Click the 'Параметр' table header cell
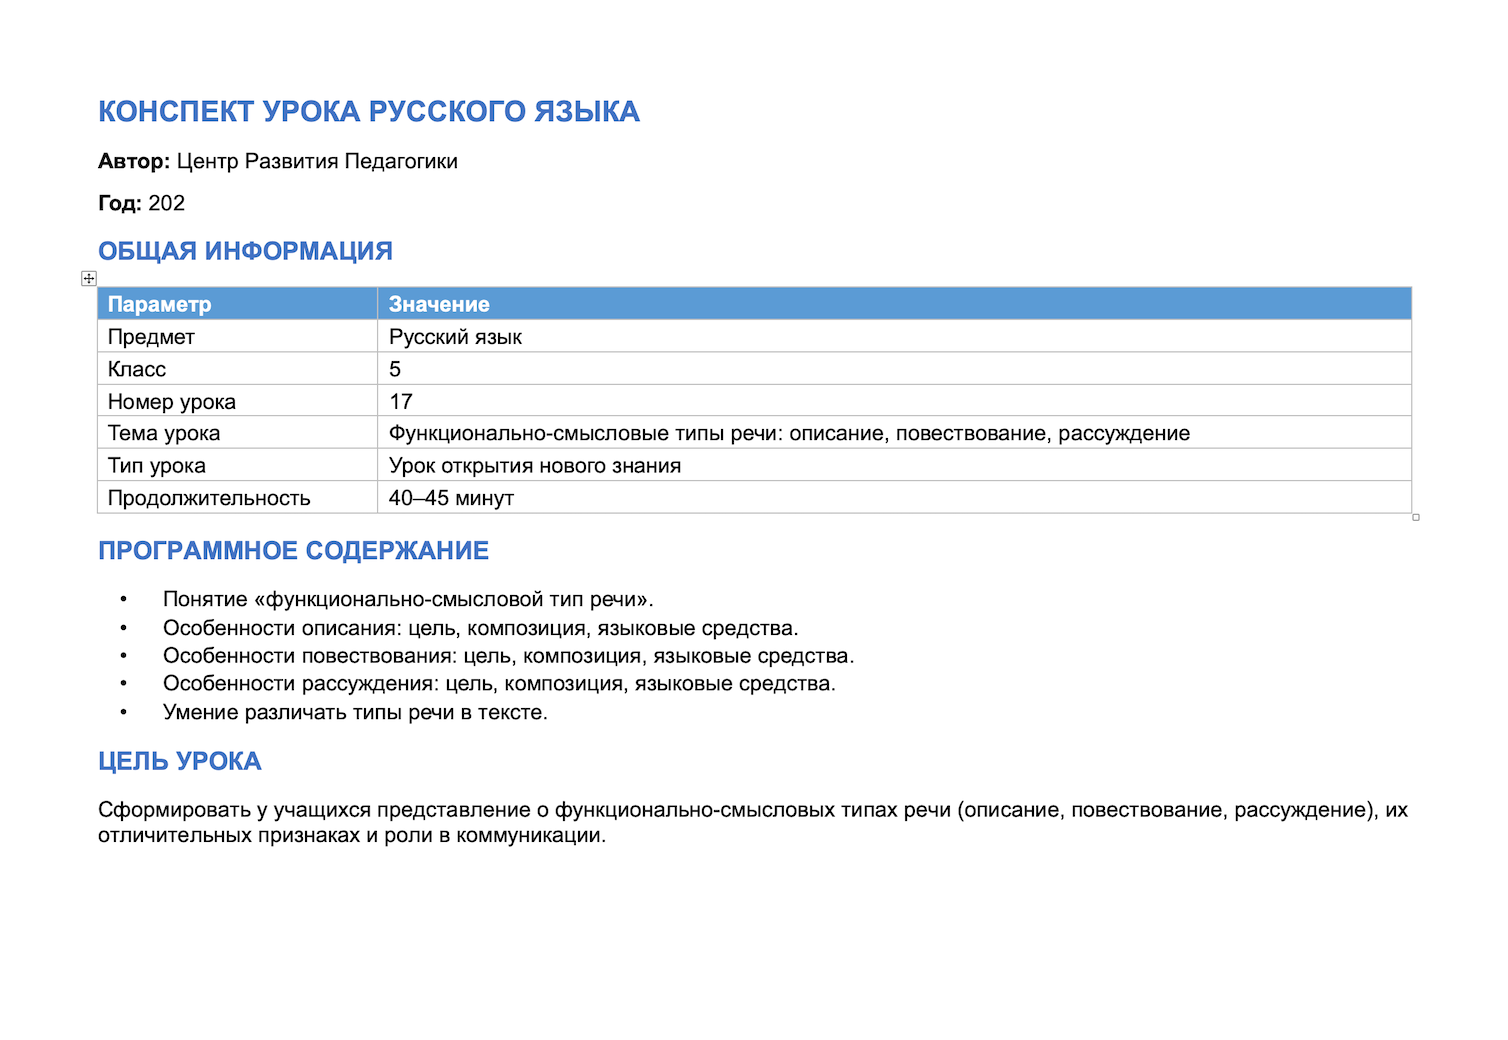The height and width of the screenshot is (1040, 1508). (x=237, y=304)
